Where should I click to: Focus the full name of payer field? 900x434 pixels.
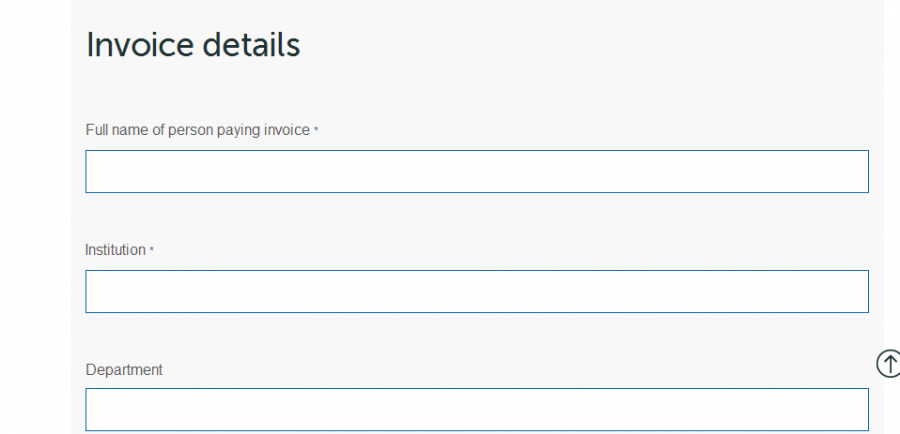[x=476, y=171]
